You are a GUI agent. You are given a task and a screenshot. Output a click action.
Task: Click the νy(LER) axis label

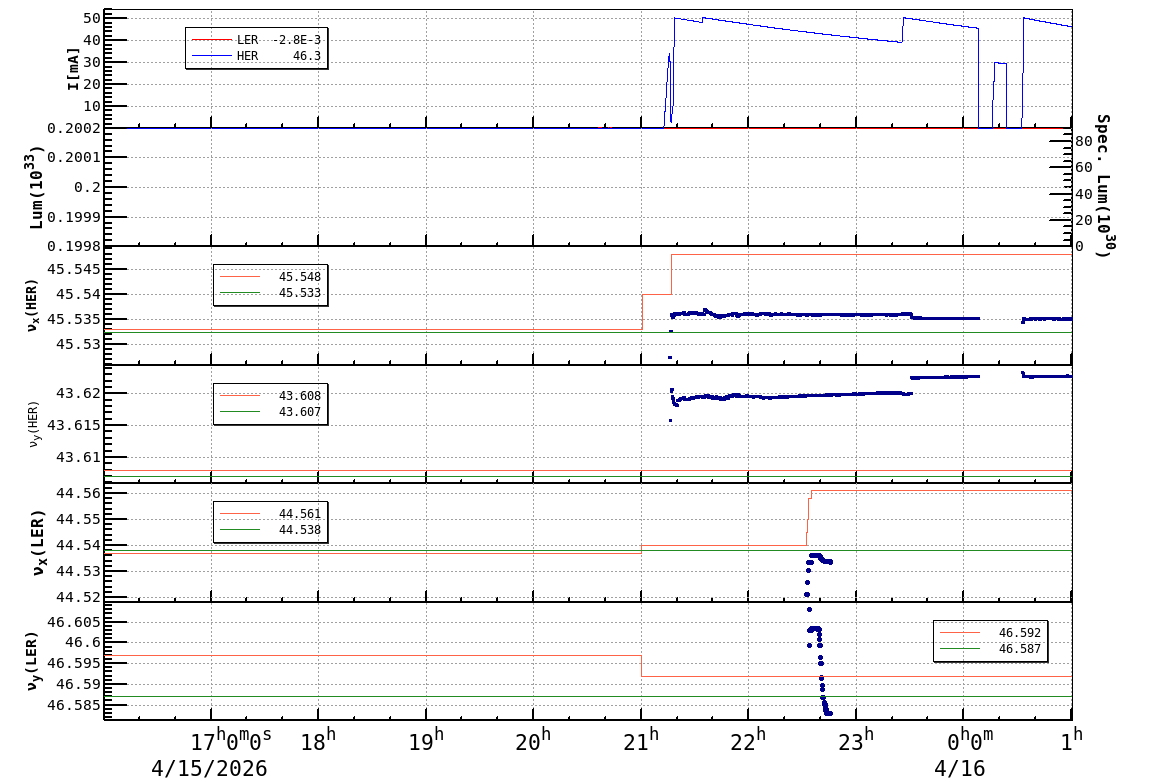tap(32, 661)
